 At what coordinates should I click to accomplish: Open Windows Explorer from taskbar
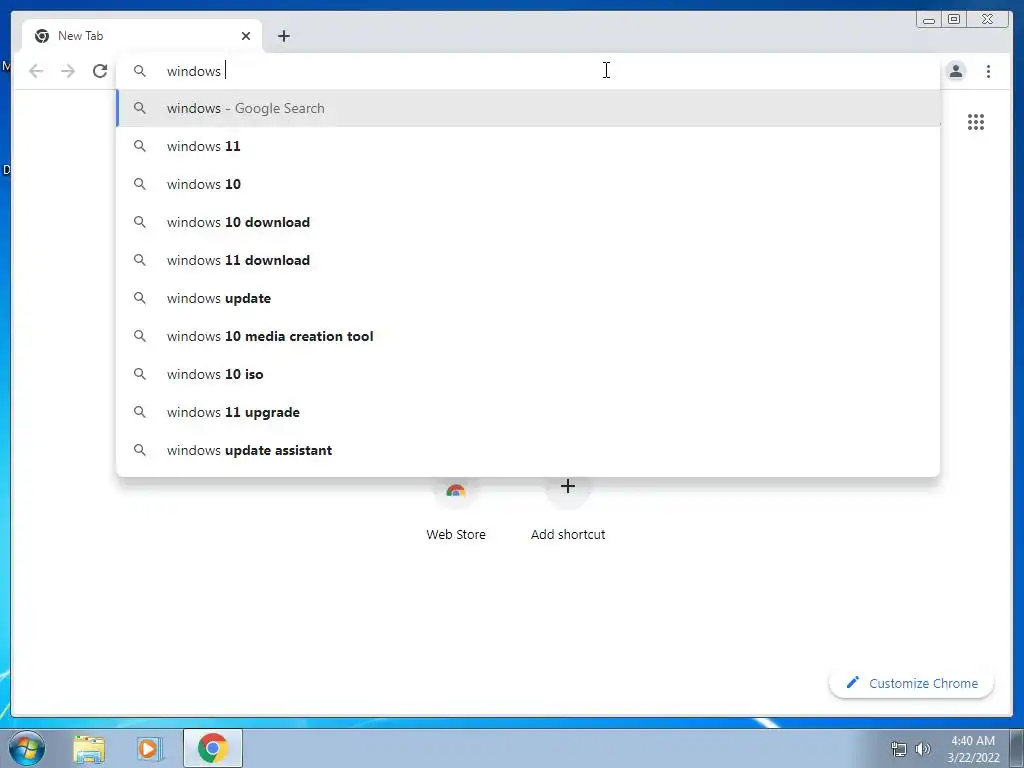coord(89,748)
